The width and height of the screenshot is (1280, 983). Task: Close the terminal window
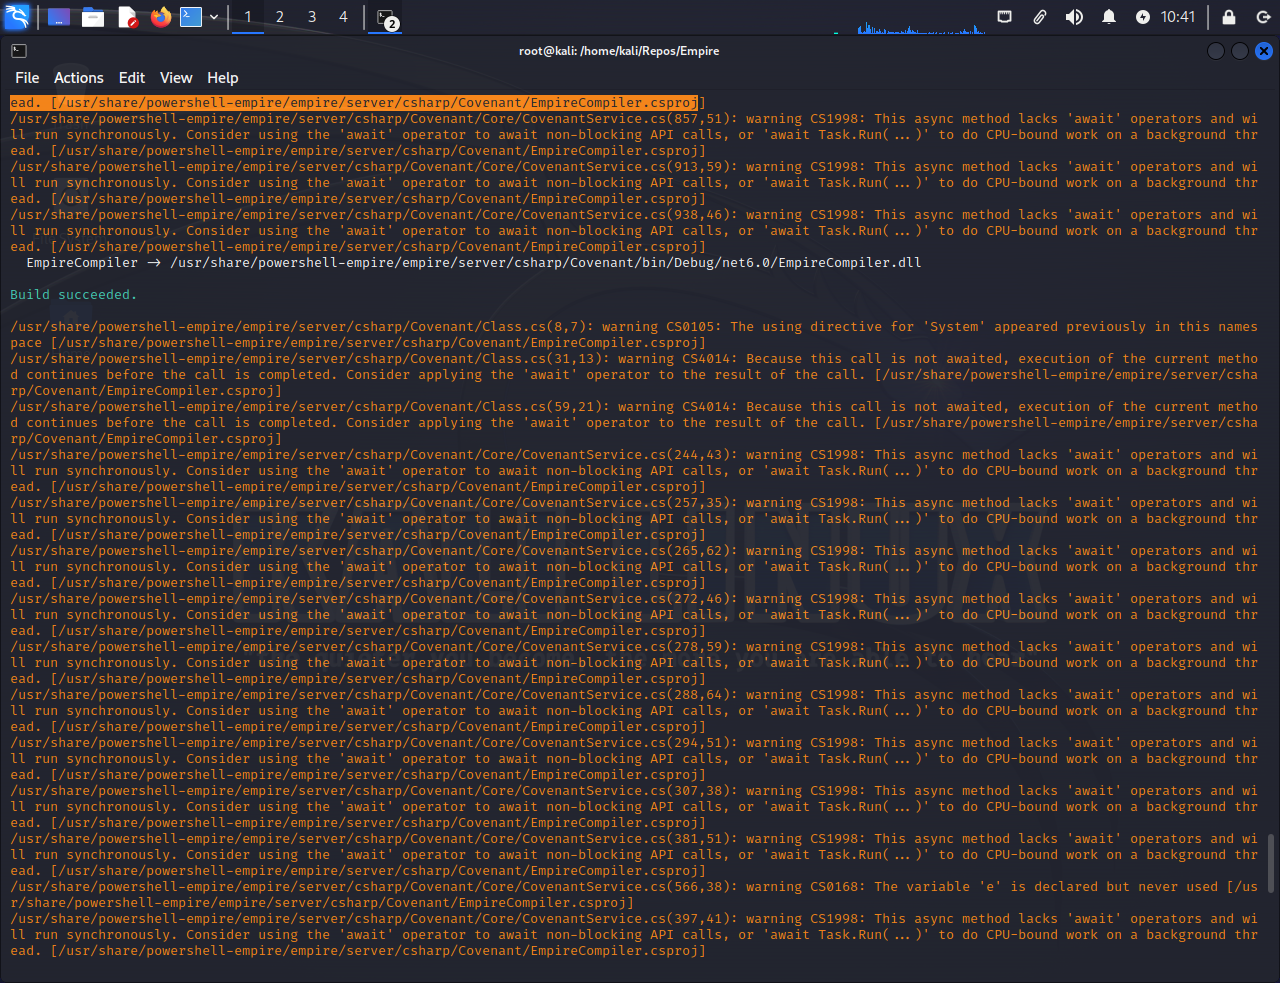click(1264, 51)
